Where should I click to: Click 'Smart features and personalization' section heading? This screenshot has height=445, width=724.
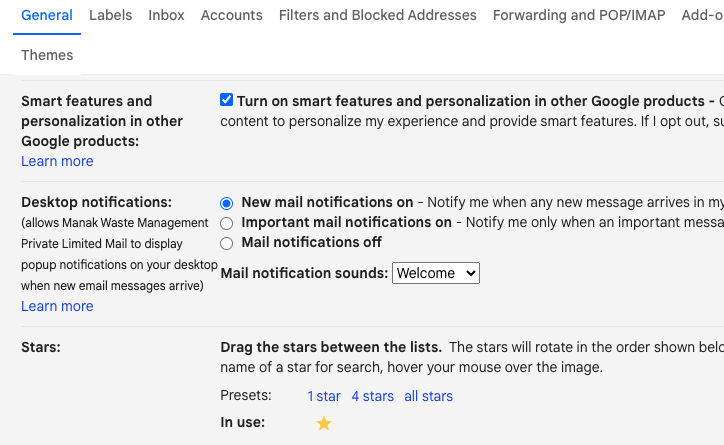coord(102,121)
